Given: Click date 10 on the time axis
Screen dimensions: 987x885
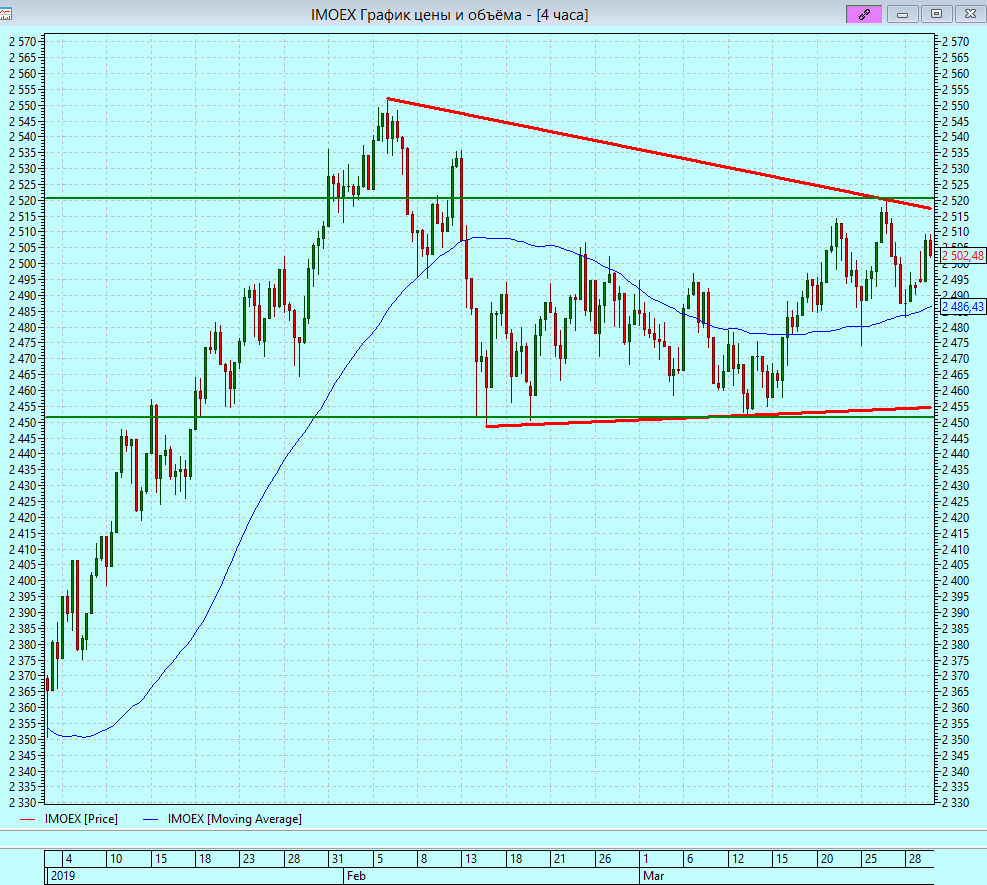Looking at the screenshot, I should point(116,859).
